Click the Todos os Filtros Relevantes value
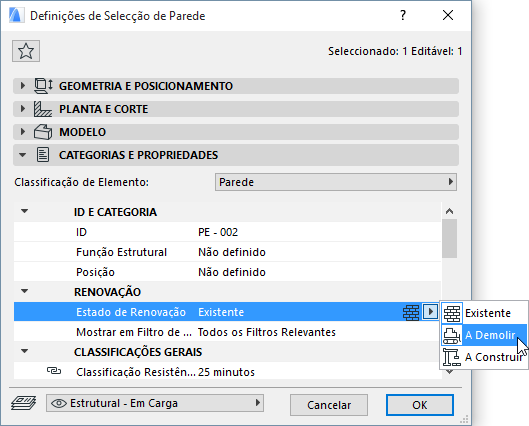The image size is (529, 426). click(x=267, y=332)
